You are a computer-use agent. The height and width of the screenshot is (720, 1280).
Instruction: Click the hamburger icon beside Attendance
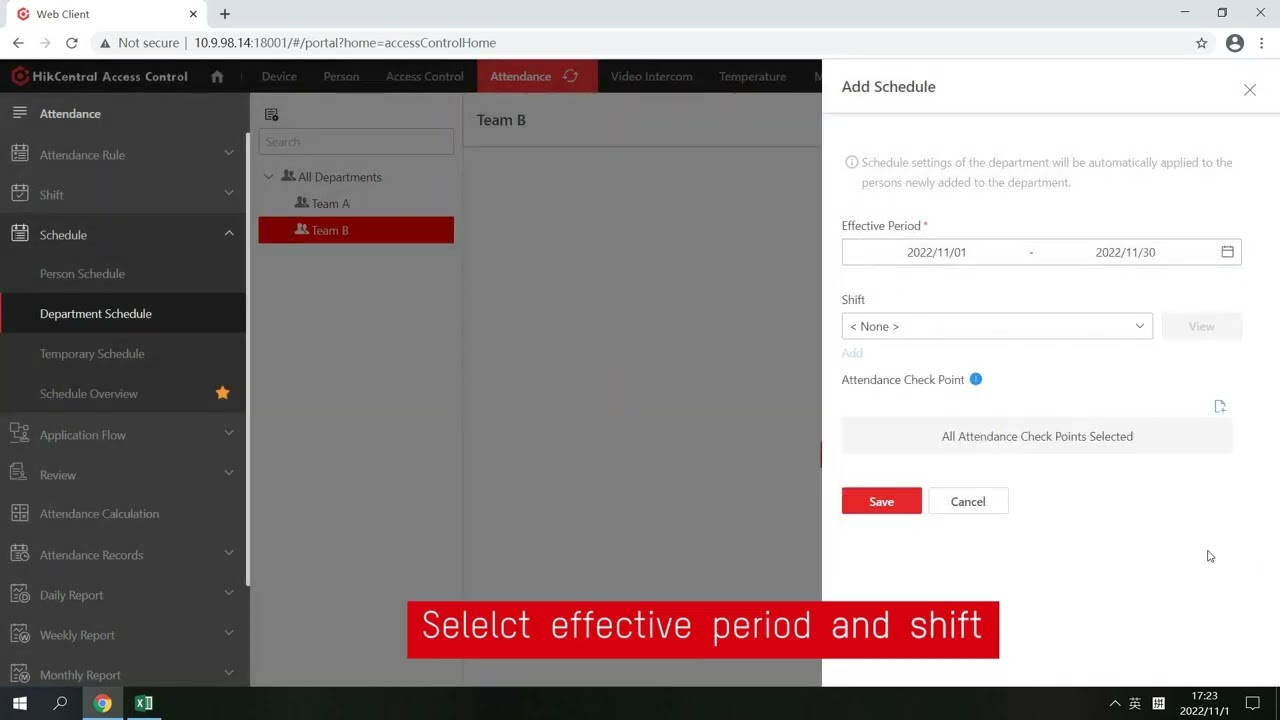coord(20,113)
